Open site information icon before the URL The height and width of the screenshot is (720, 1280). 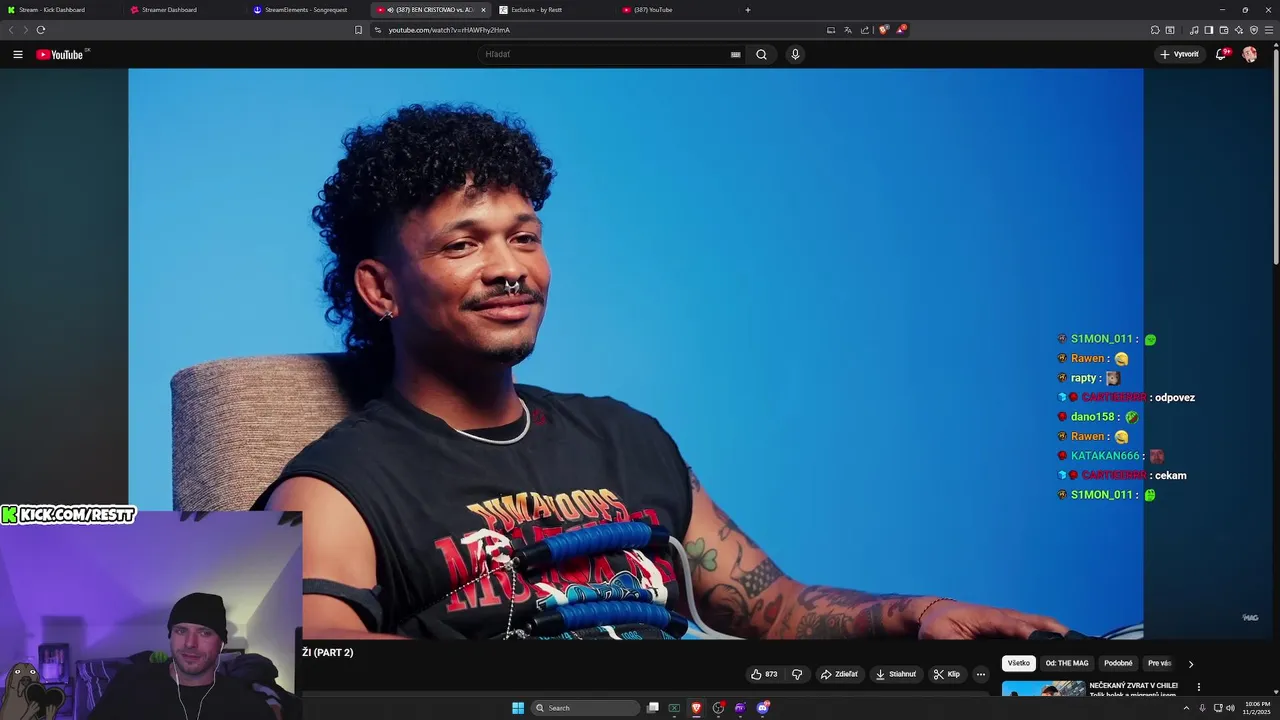point(377,30)
